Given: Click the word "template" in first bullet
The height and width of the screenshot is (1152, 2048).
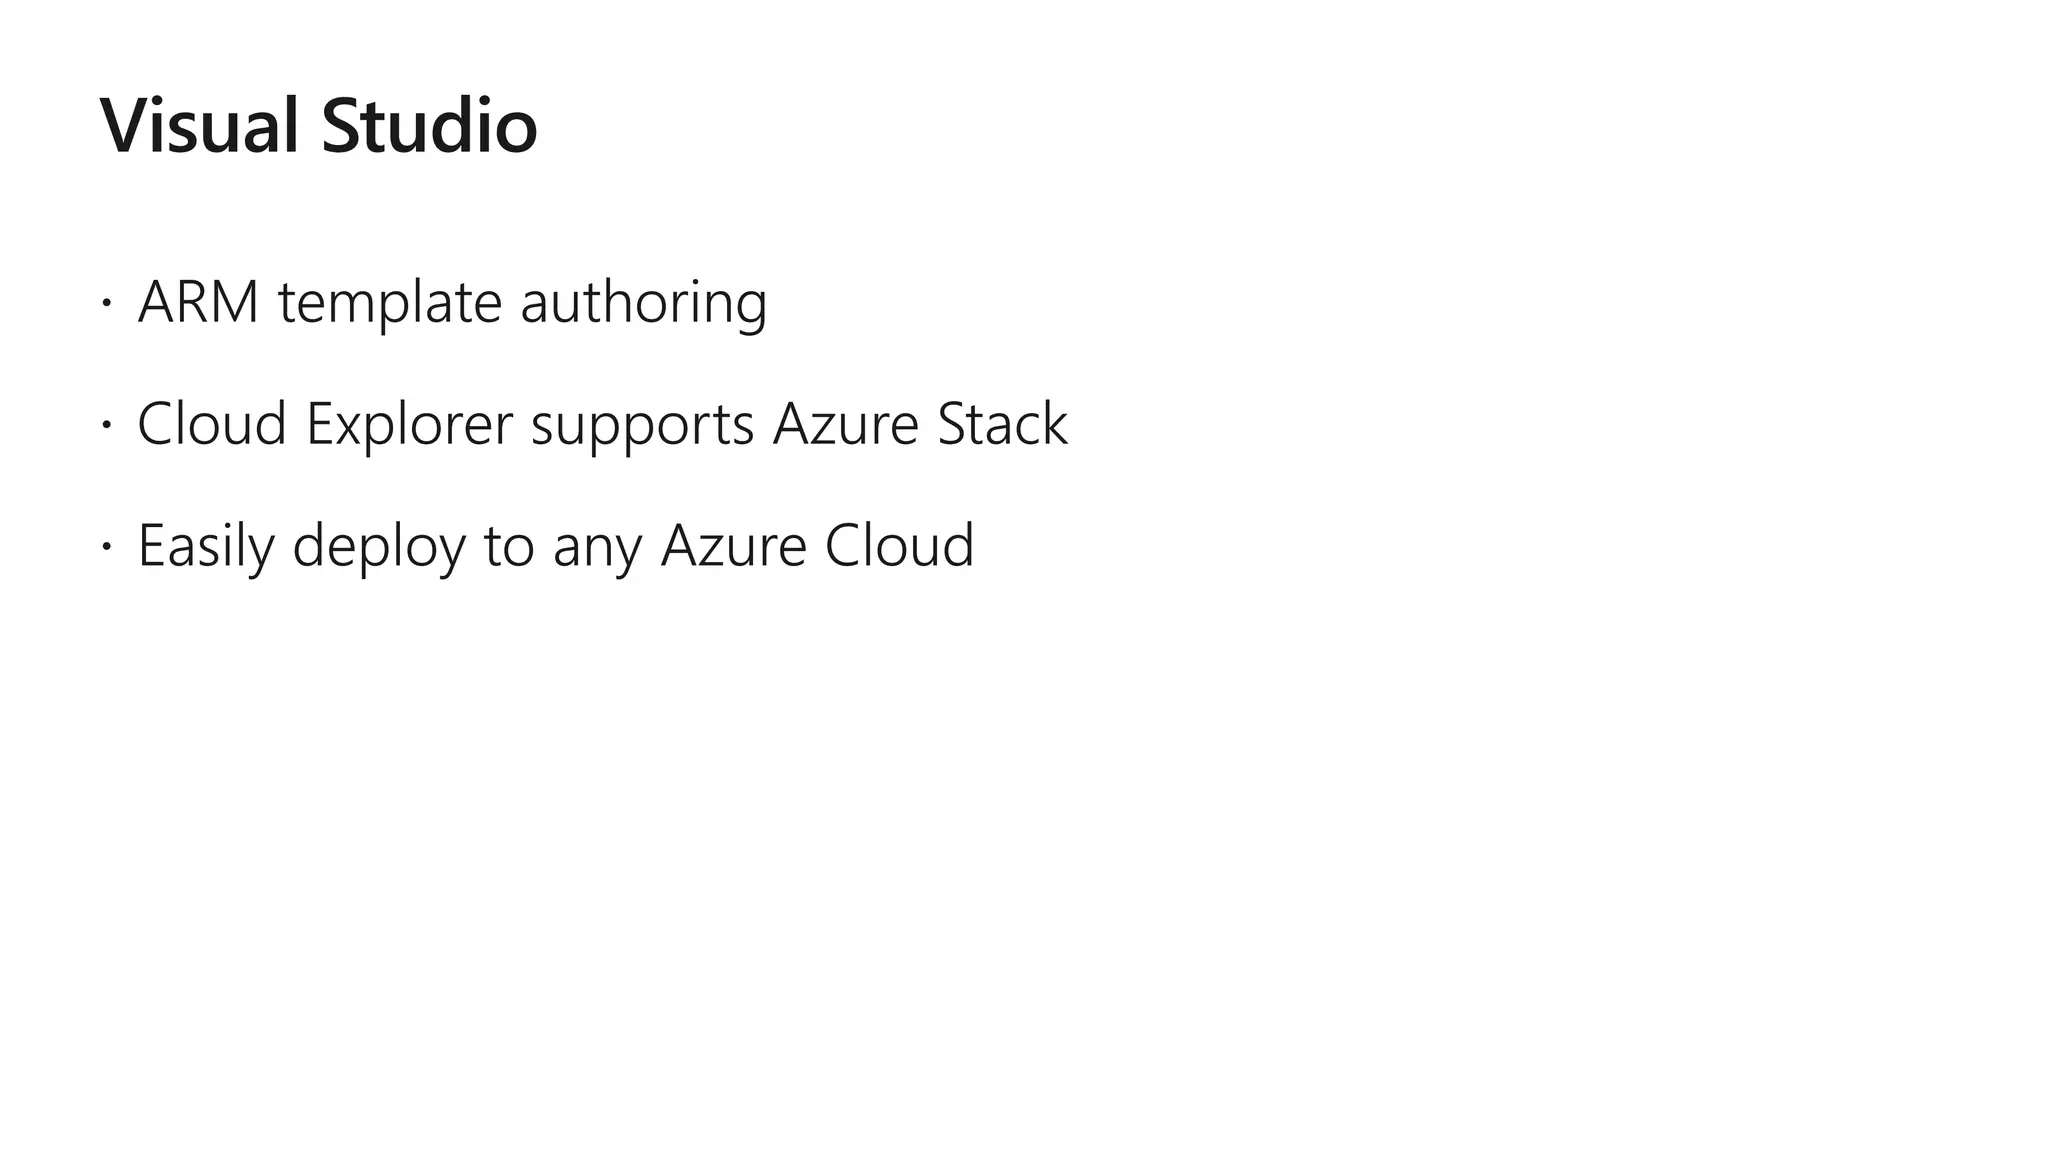Looking at the screenshot, I should (390, 302).
